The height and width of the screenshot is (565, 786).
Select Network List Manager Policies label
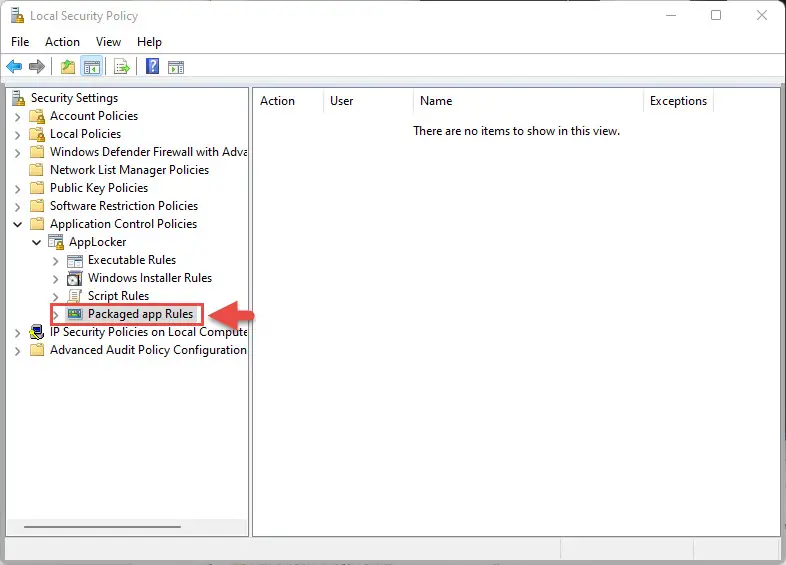click(129, 170)
